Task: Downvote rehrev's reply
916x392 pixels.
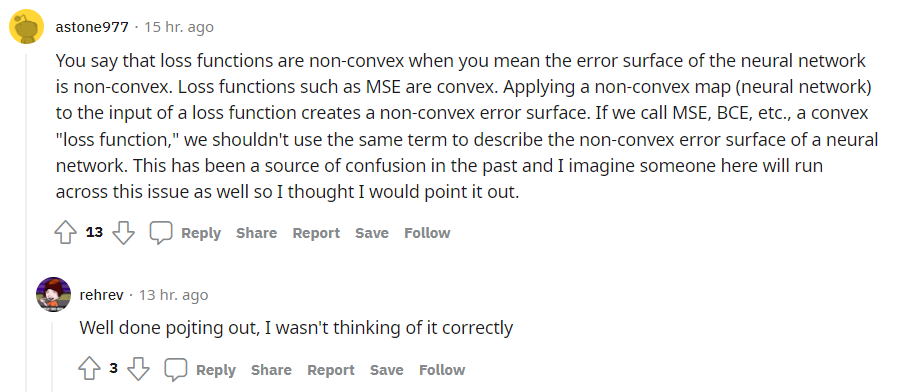Action: coord(138,369)
